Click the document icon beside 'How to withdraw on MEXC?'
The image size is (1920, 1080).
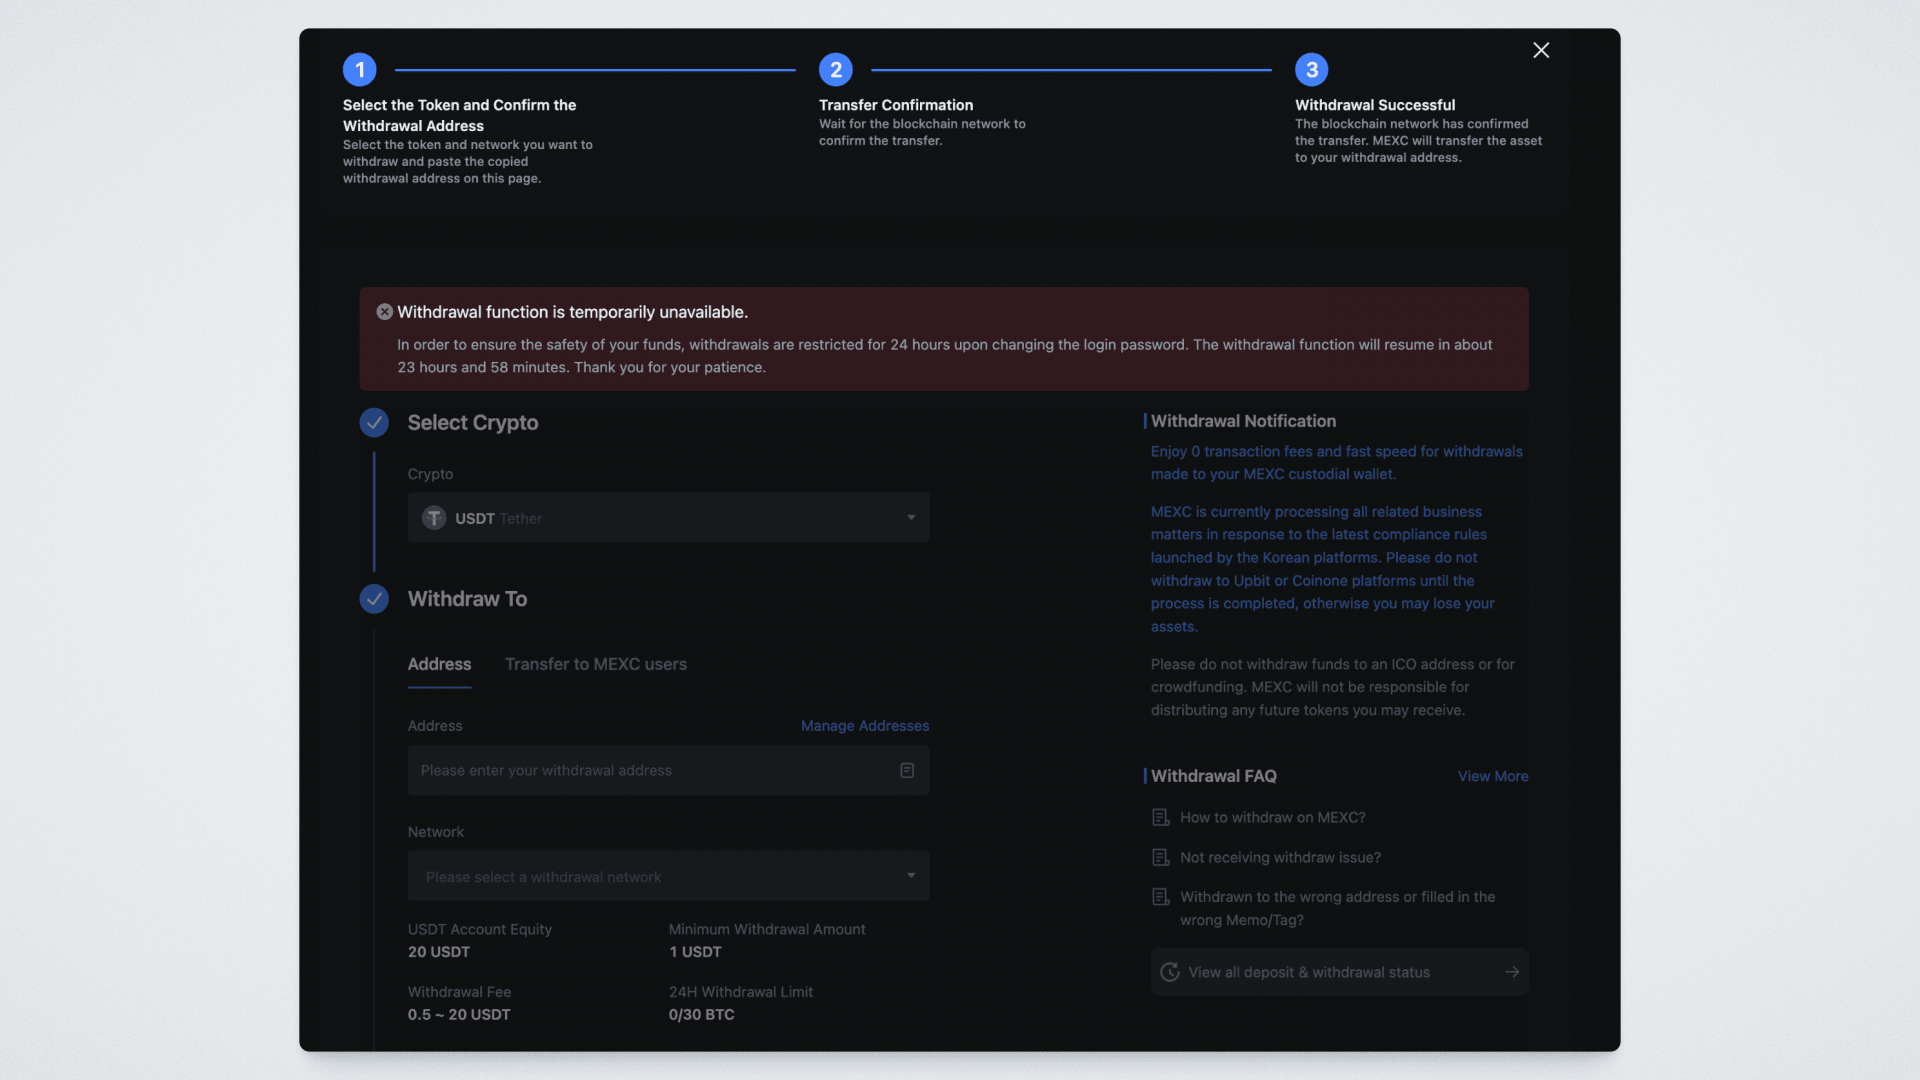coord(1161,818)
